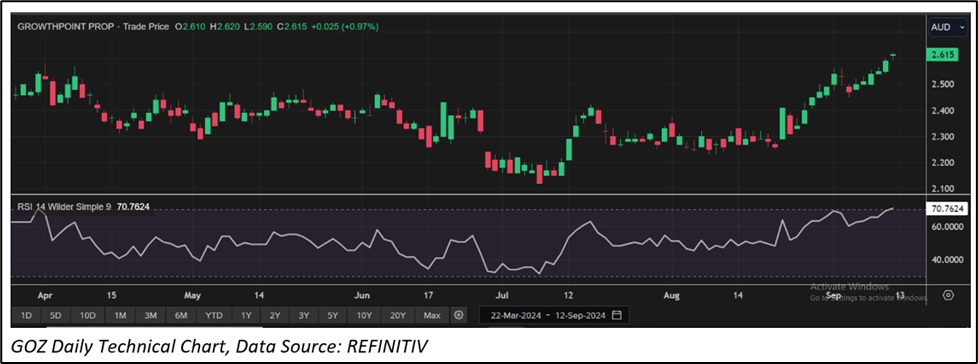Select the YTD time range
This screenshot has height=364, width=978.
[213, 316]
